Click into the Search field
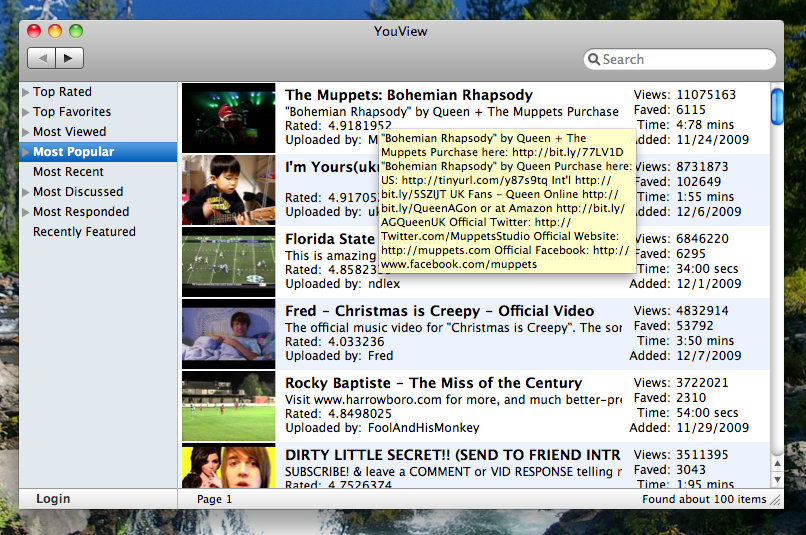Image resolution: width=806 pixels, height=535 pixels. pyautogui.click(x=680, y=59)
